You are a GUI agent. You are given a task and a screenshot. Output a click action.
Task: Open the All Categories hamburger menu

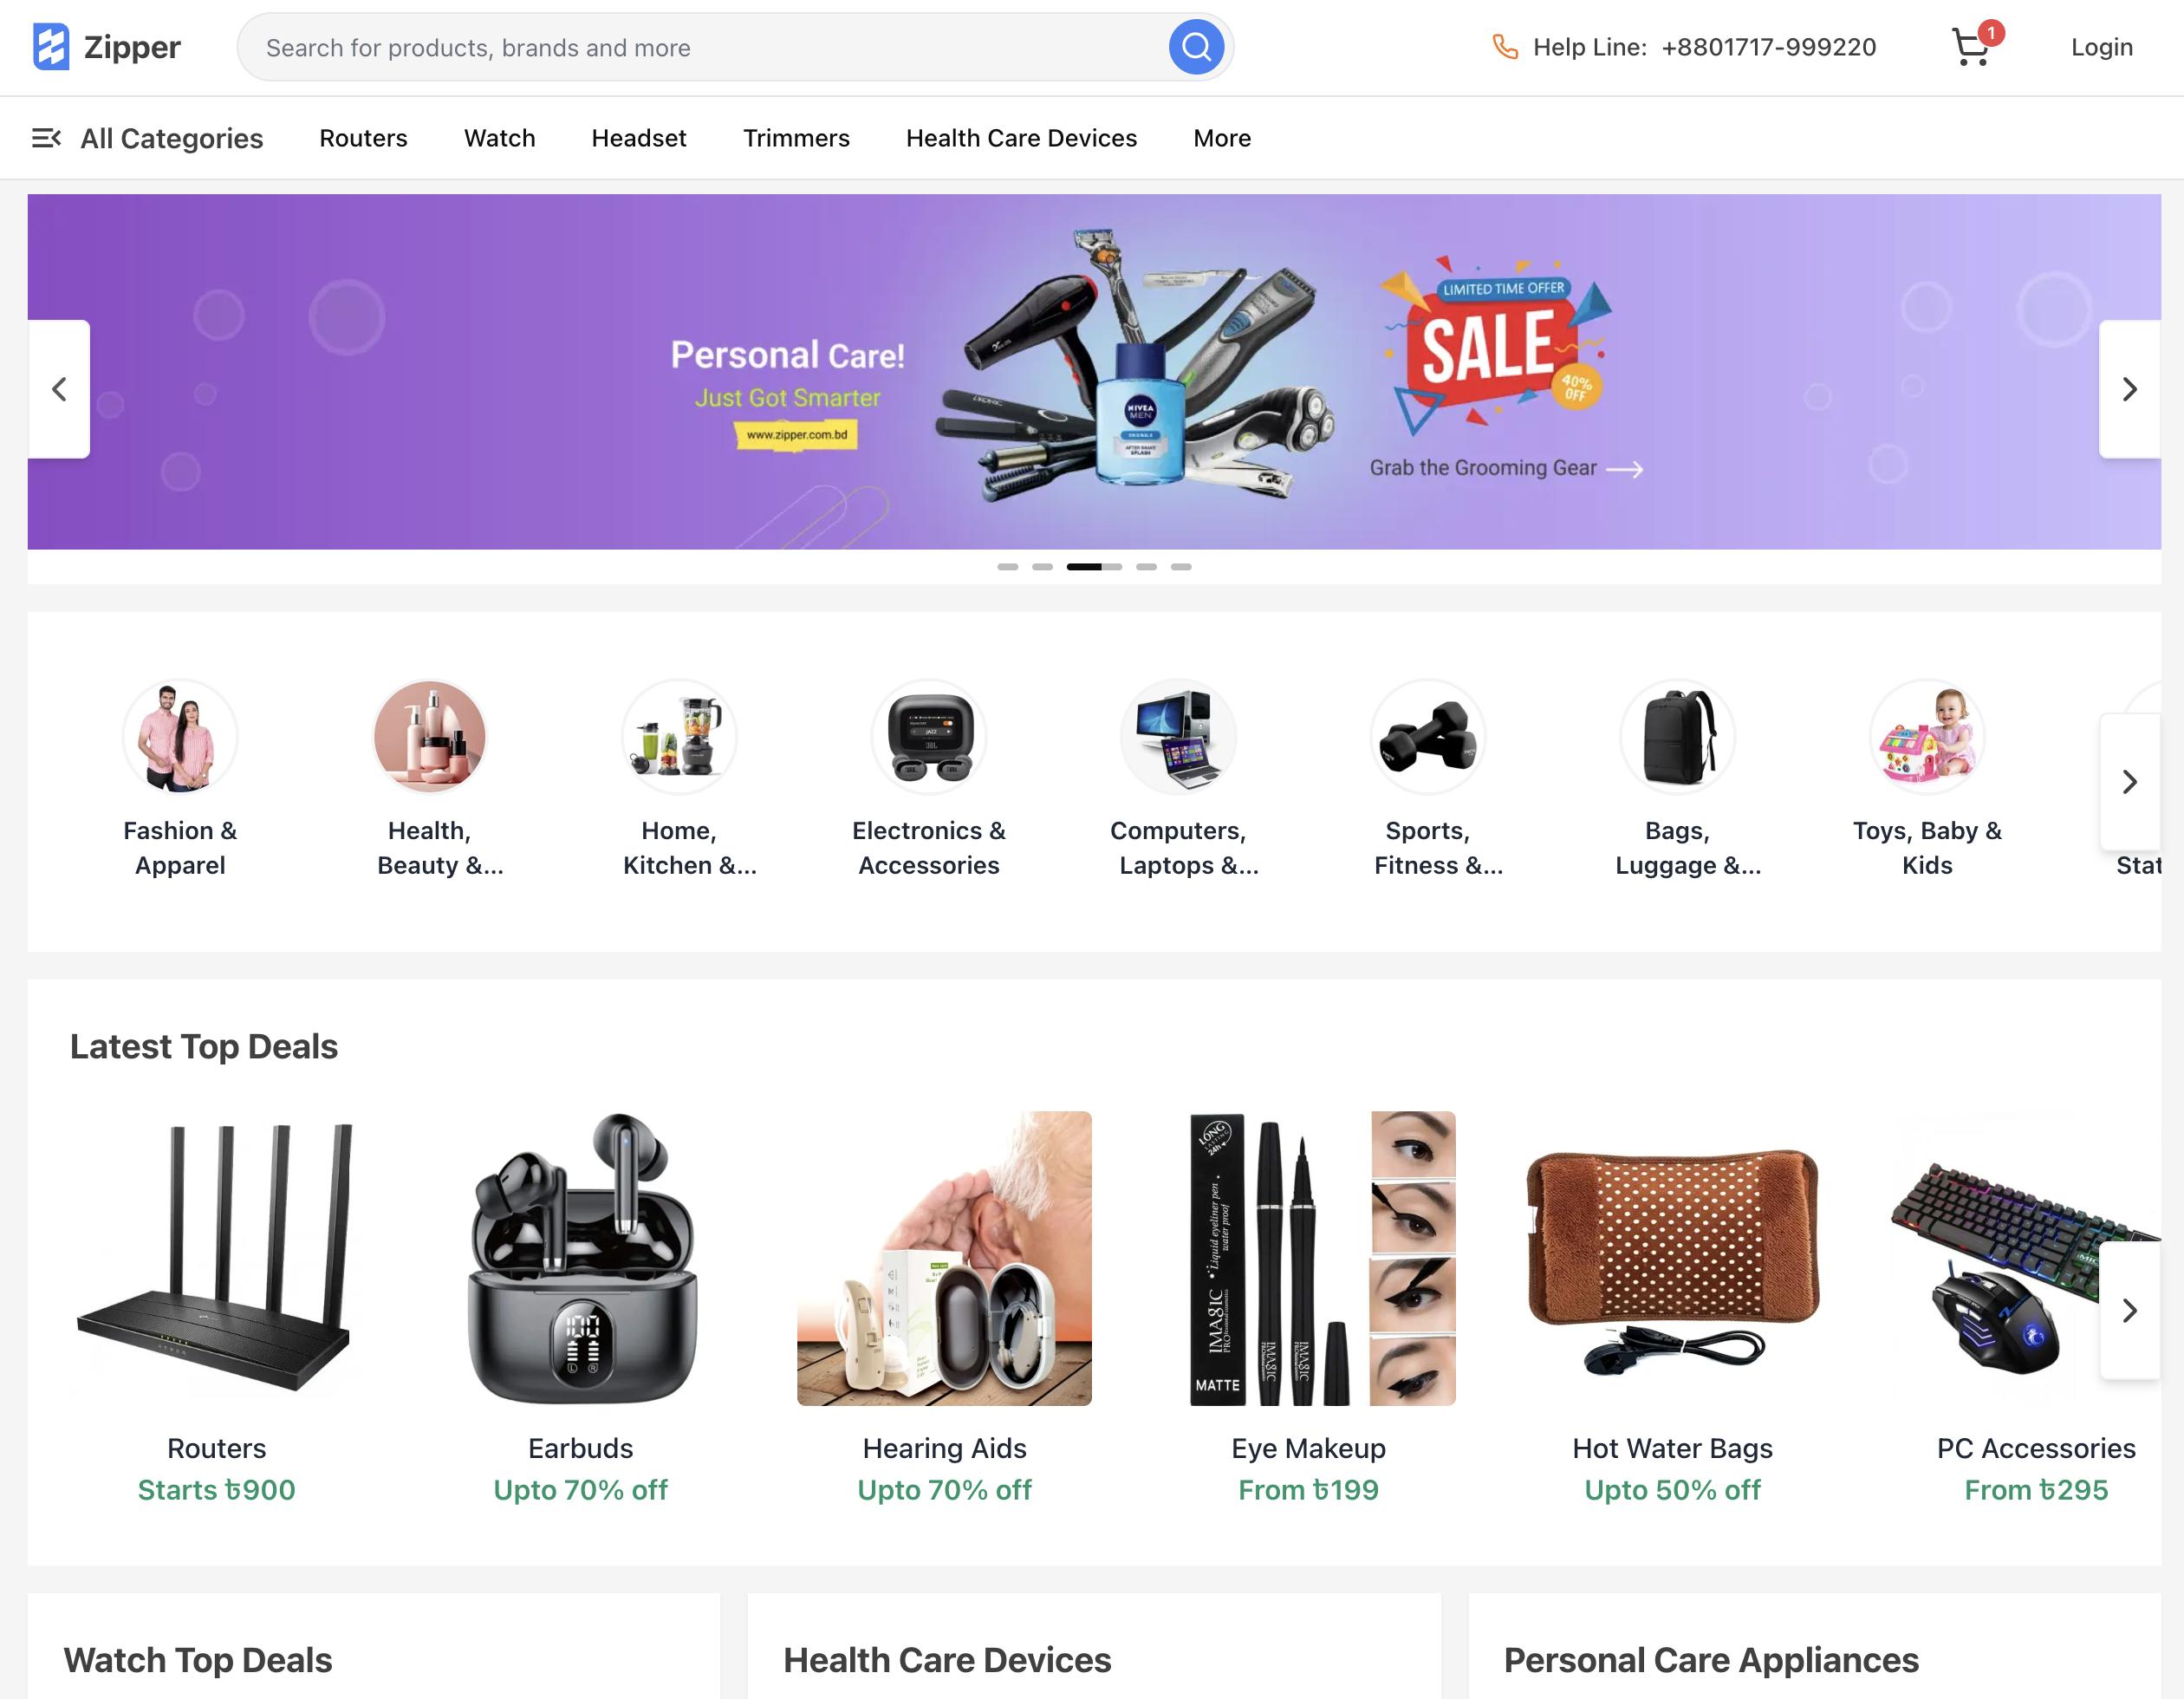47,138
